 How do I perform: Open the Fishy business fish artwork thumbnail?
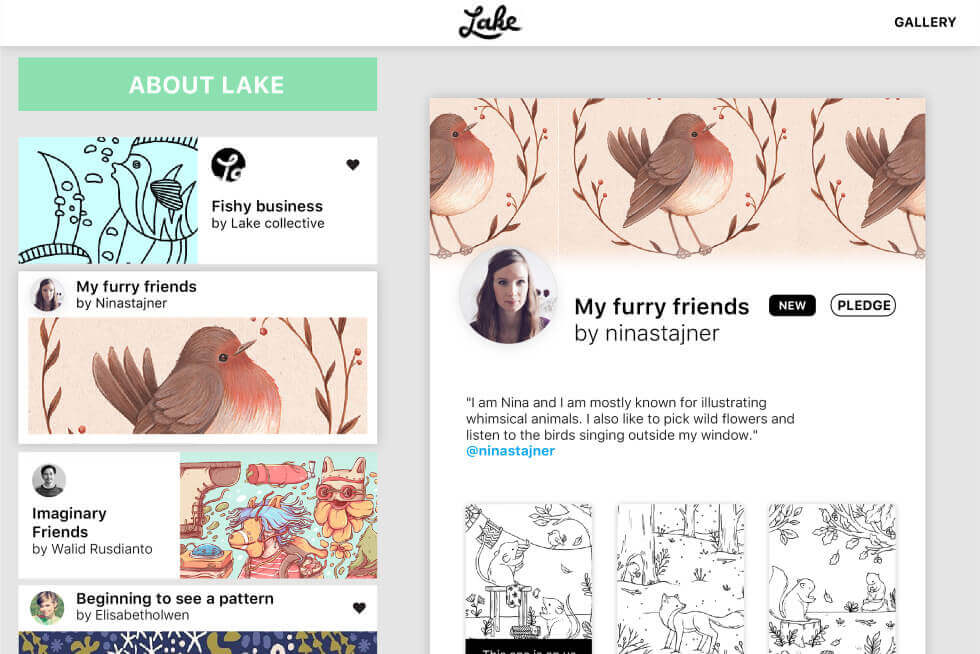pos(108,200)
